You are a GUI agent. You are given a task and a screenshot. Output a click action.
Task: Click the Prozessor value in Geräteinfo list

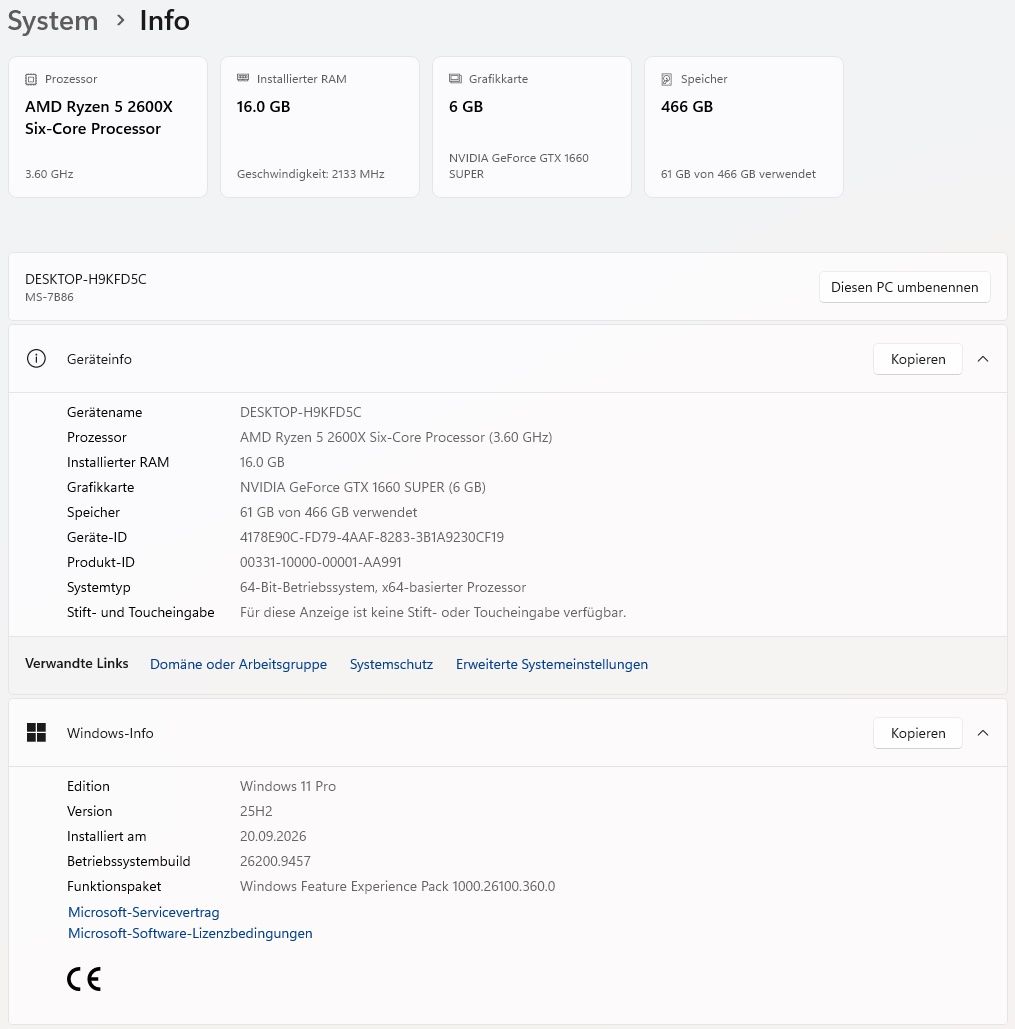tap(396, 437)
